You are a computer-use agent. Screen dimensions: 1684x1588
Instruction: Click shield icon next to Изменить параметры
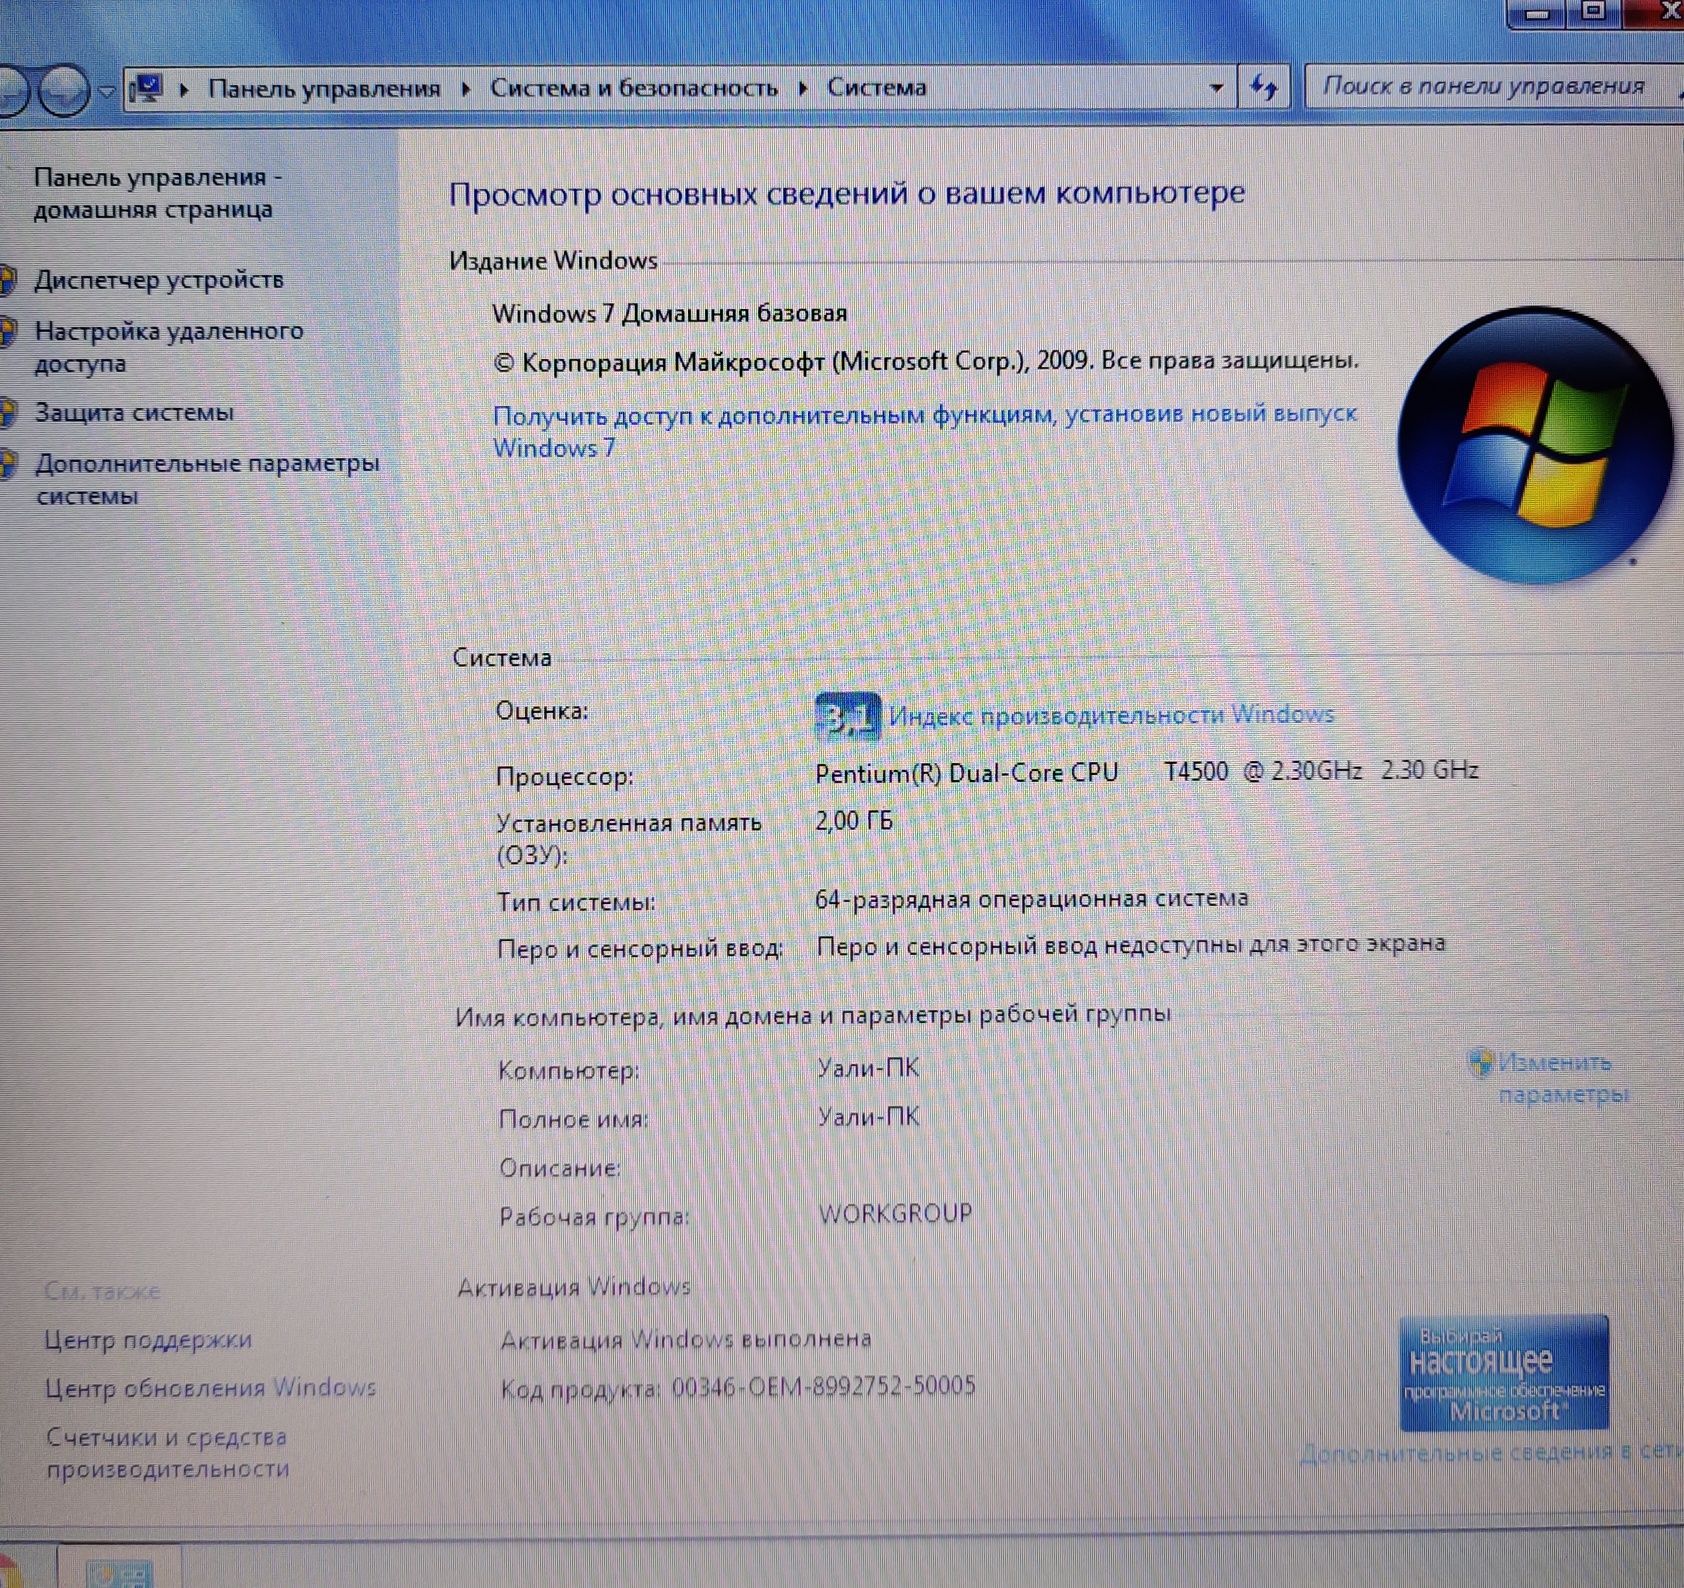tap(1481, 1063)
